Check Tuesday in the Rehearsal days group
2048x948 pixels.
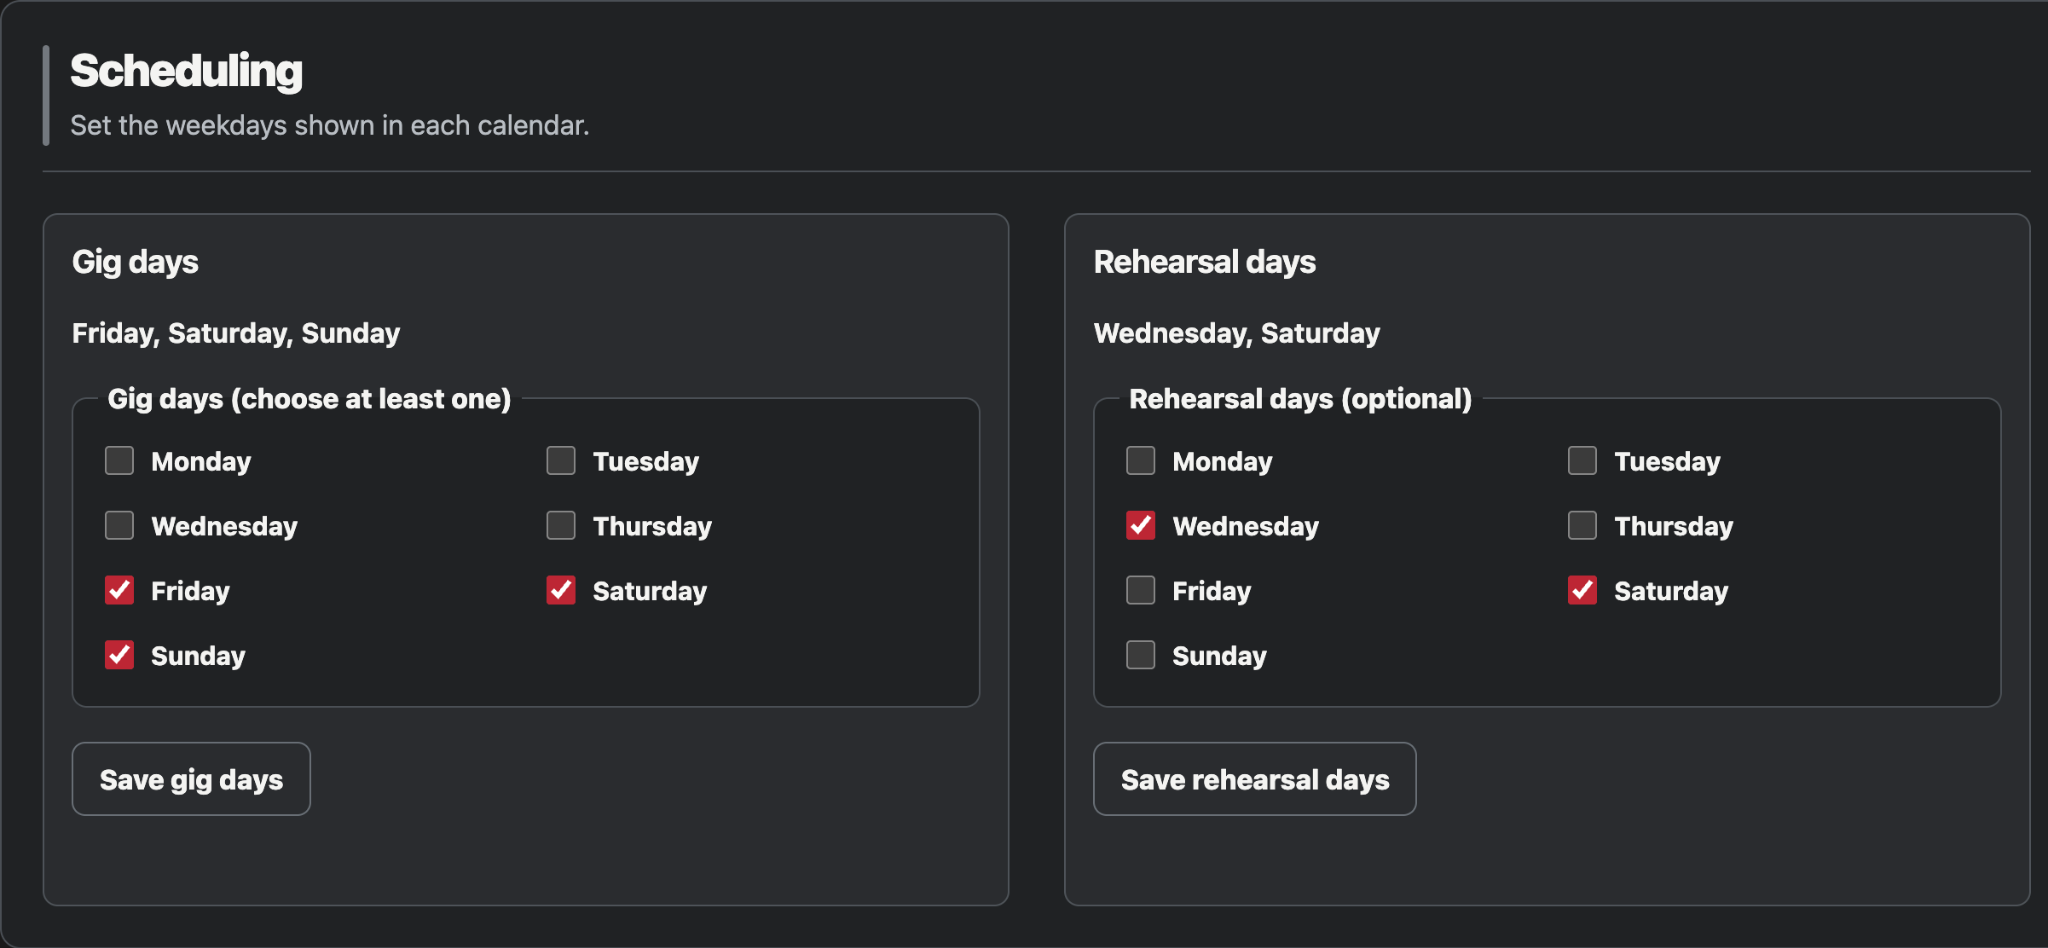coord(1583,461)
